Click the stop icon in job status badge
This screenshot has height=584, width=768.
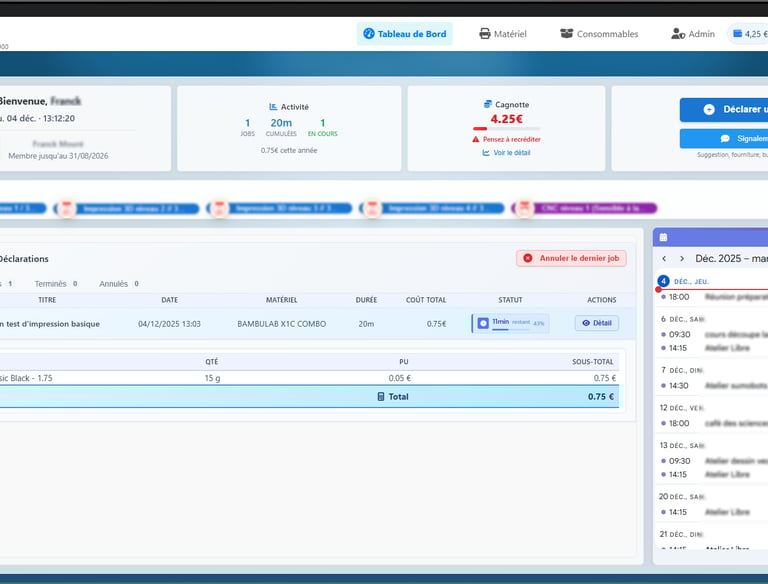tap(483, 323)
